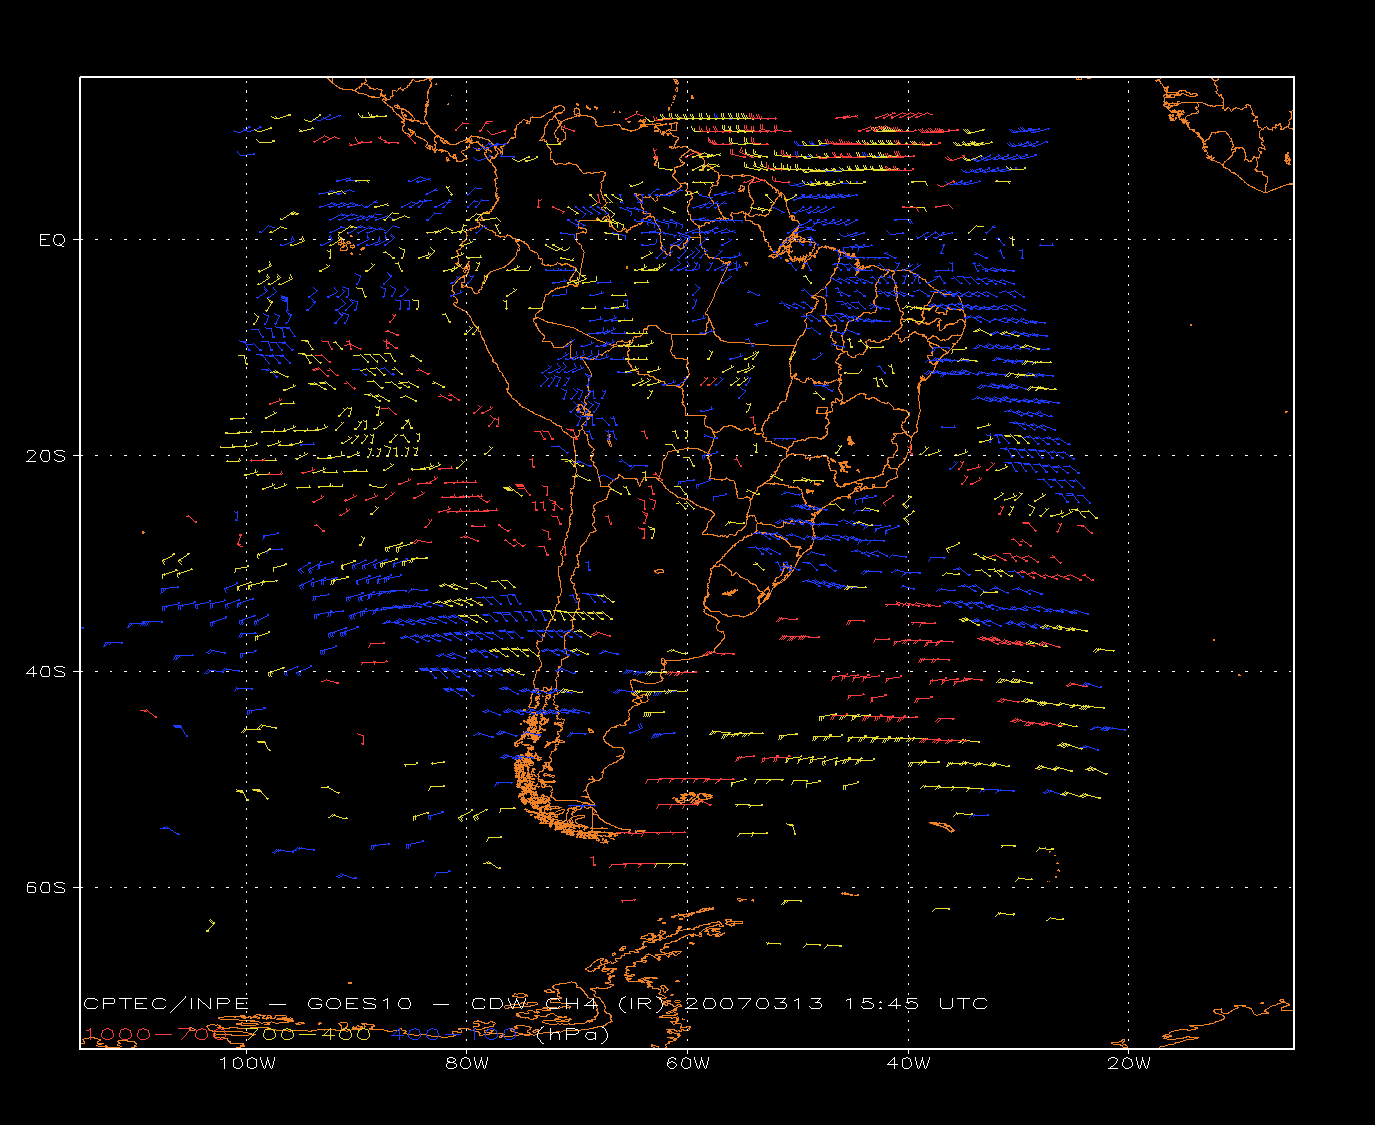Click the 20S latitude label
The image size is (1375, 1125).
46,456
